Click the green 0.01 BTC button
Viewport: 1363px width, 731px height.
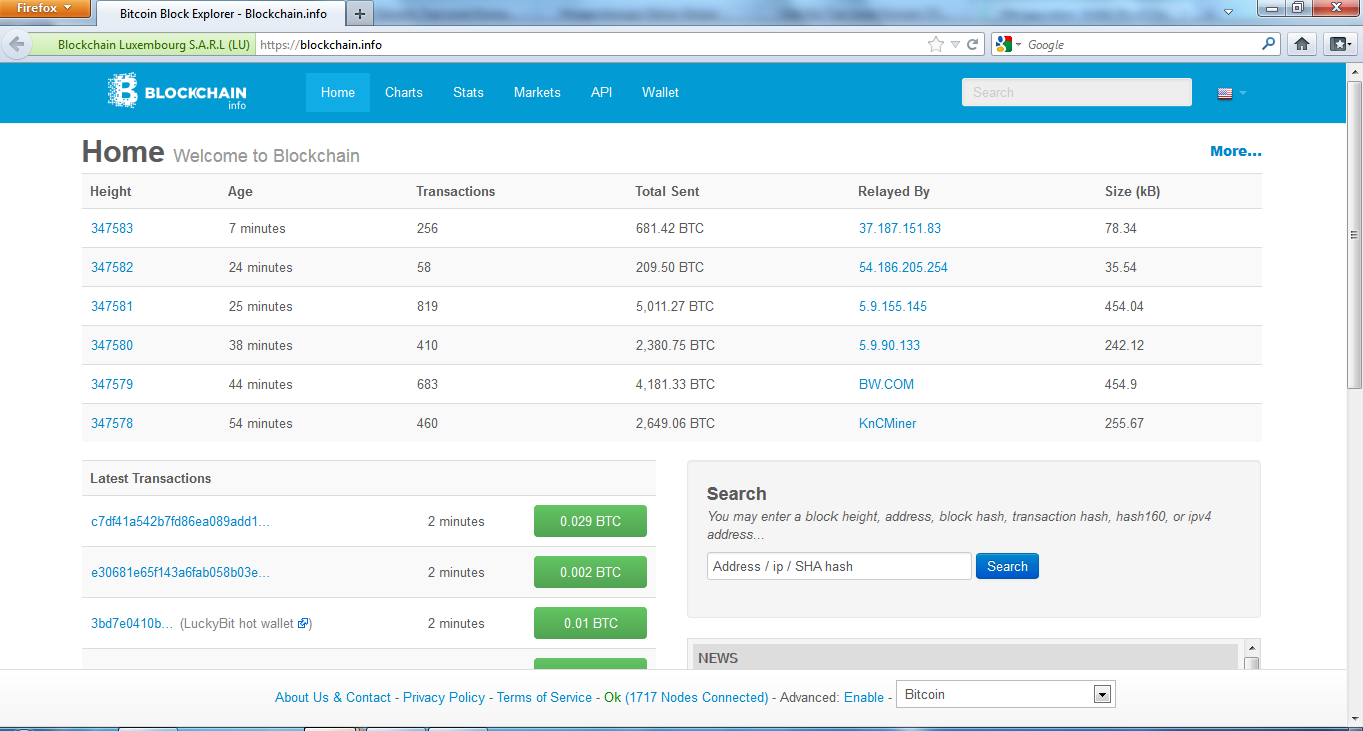coord(590,623)
